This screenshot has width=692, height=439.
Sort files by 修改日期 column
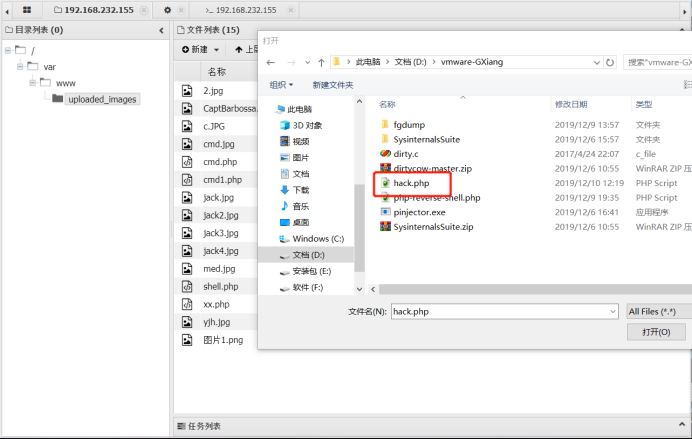pos(571,105)
